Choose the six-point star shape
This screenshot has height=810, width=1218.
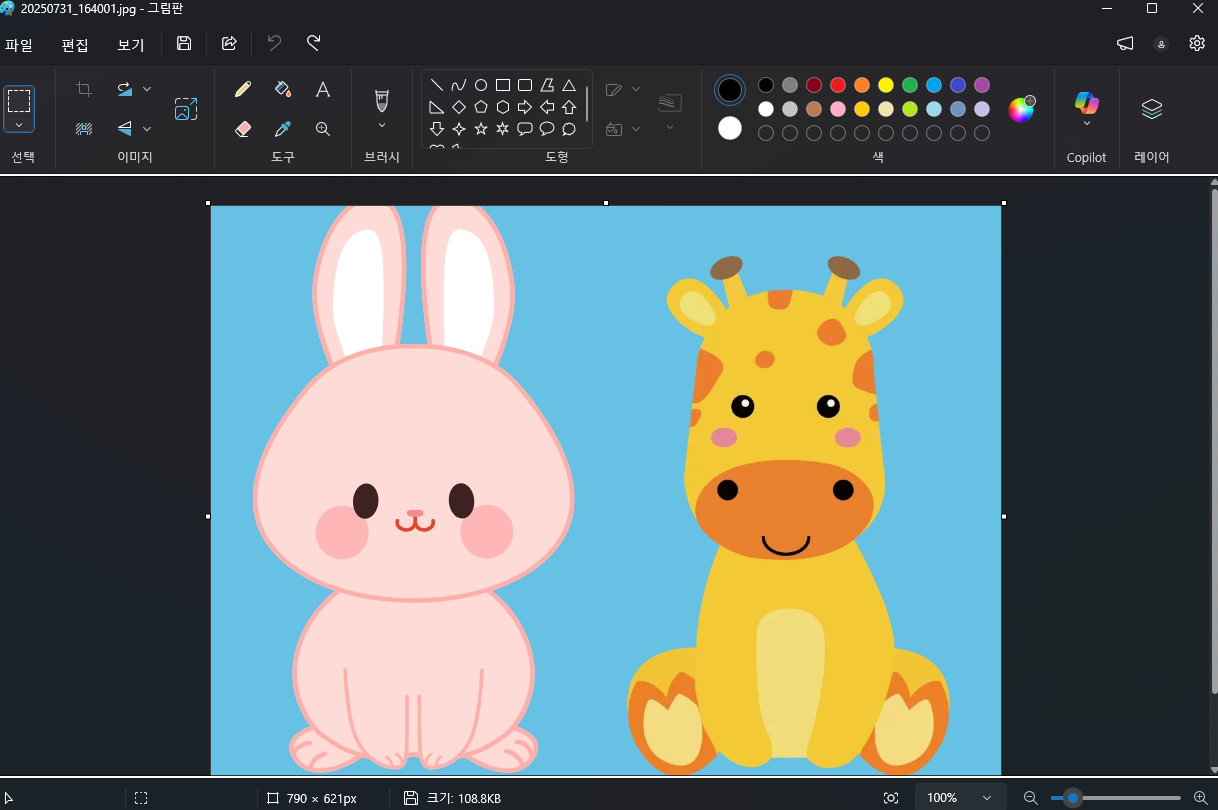[x=503, y=129]
